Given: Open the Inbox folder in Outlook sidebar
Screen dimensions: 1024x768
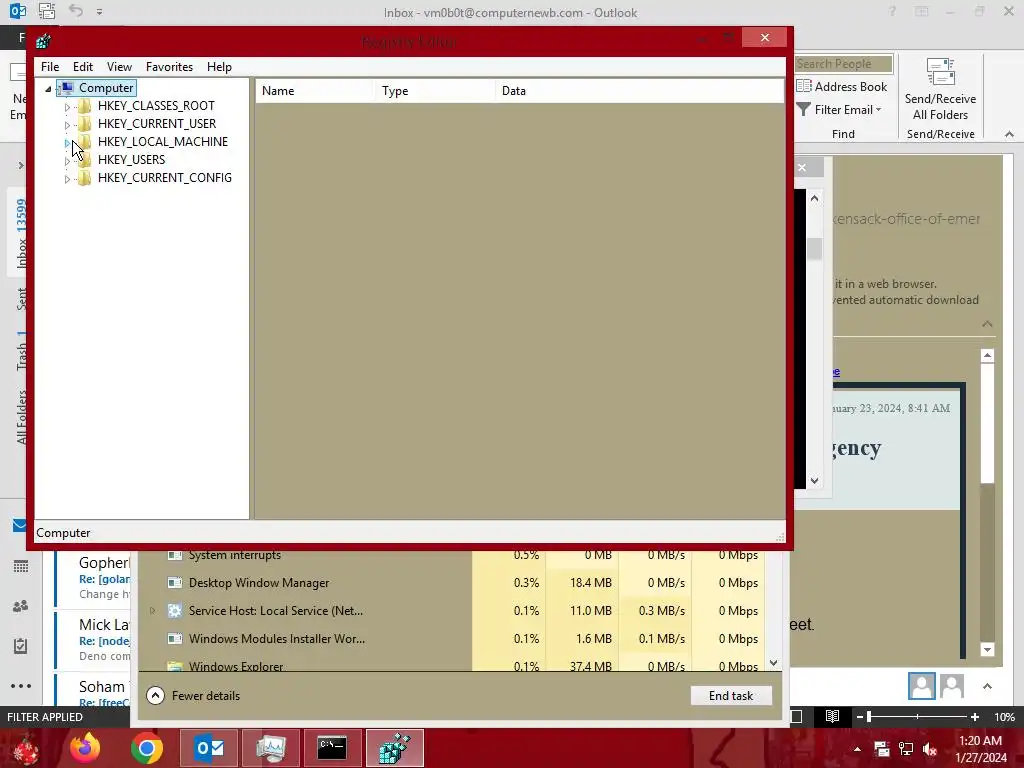Looking at the screenshot, I should click(x=22, y=233).
